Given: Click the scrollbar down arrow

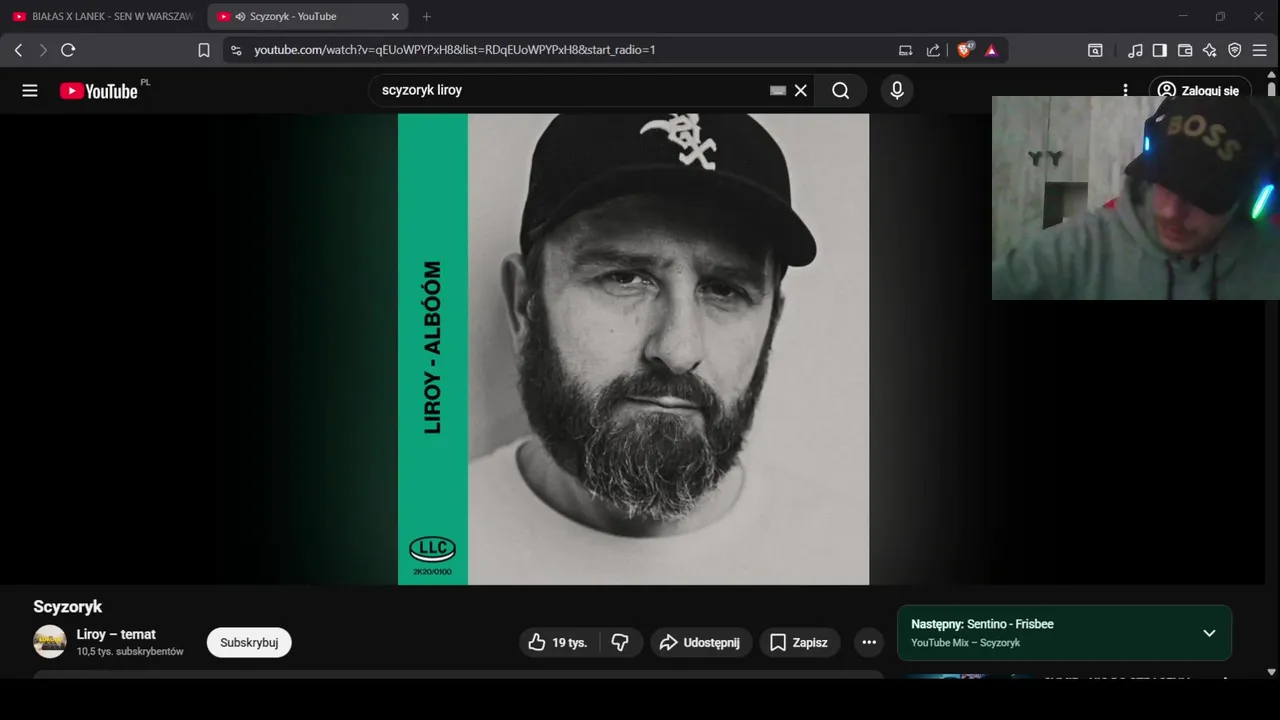Looking at the screenshot, I should point(1272,672).
